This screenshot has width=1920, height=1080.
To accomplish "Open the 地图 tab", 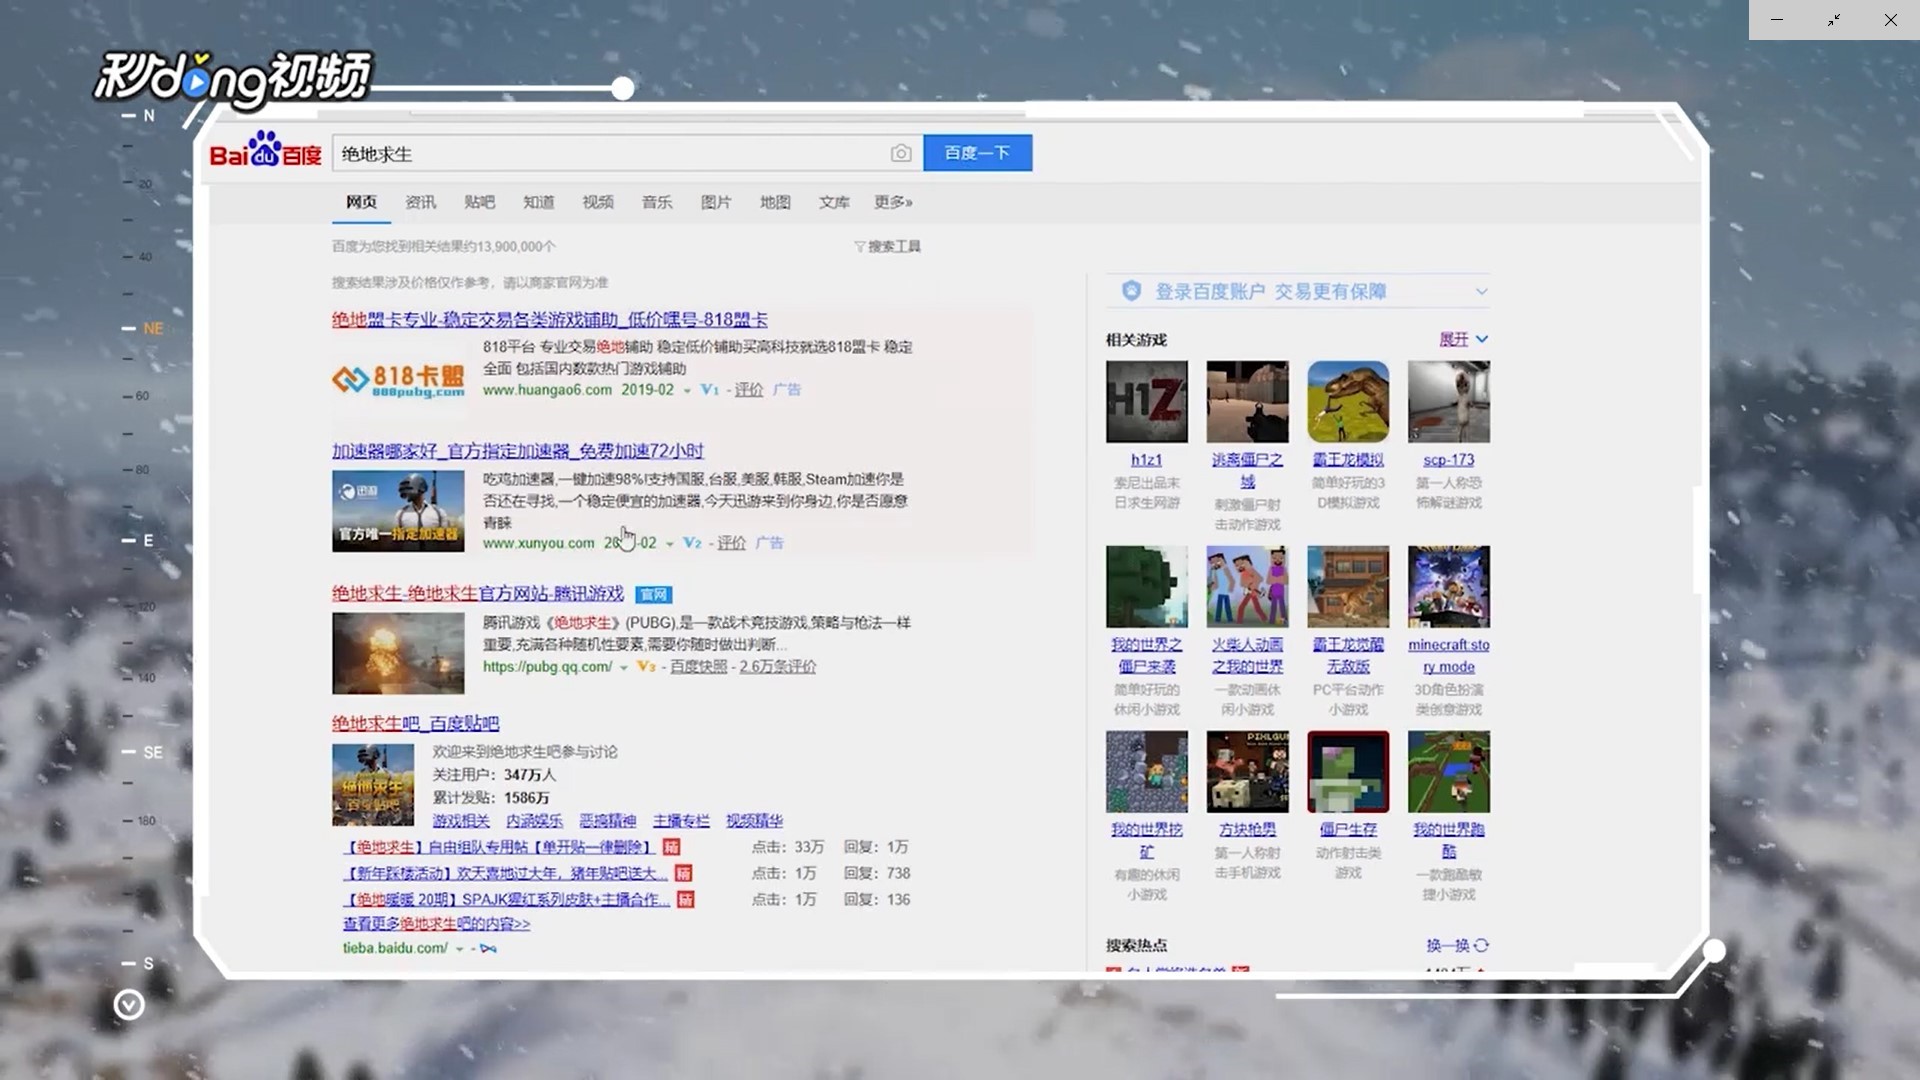I will 775,202.
